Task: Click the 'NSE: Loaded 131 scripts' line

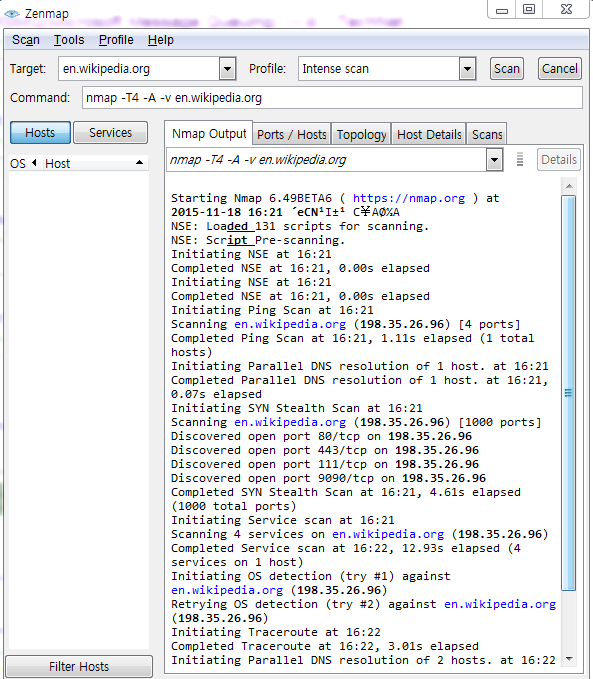Action: tap(300, 226)
